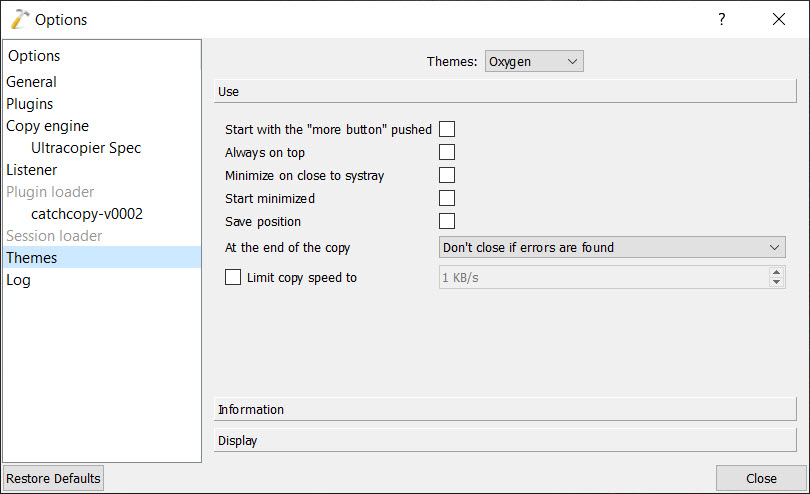Open Ultracopier Spec under Copy engine
Image resolution: width=810 pixels, height=494 pixels.
pos(86,148)
